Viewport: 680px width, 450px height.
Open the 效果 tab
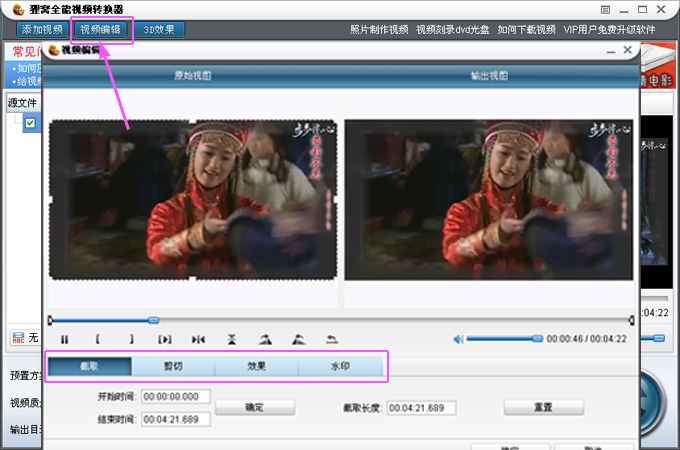click(x=256, y=366)
